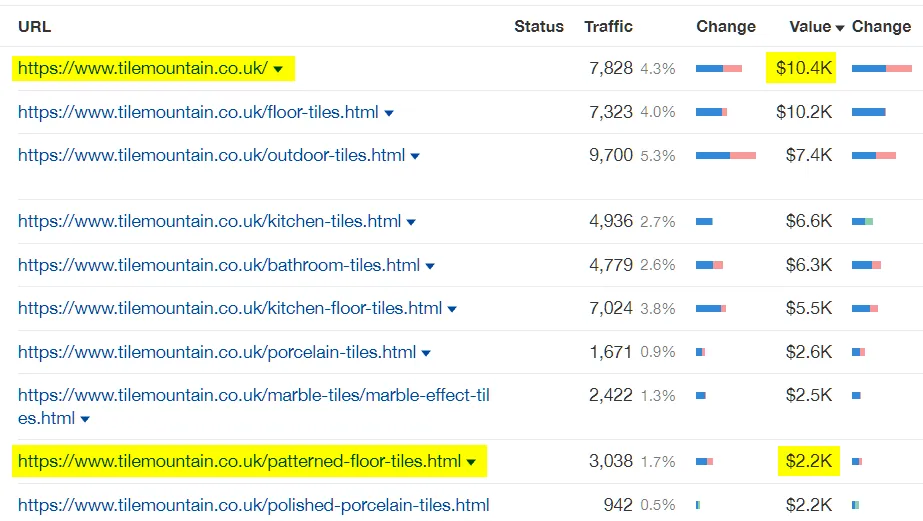Expand dropdown arrow beside marble-effect-tiles URL
923x521 pixels.
pos(85,419)
